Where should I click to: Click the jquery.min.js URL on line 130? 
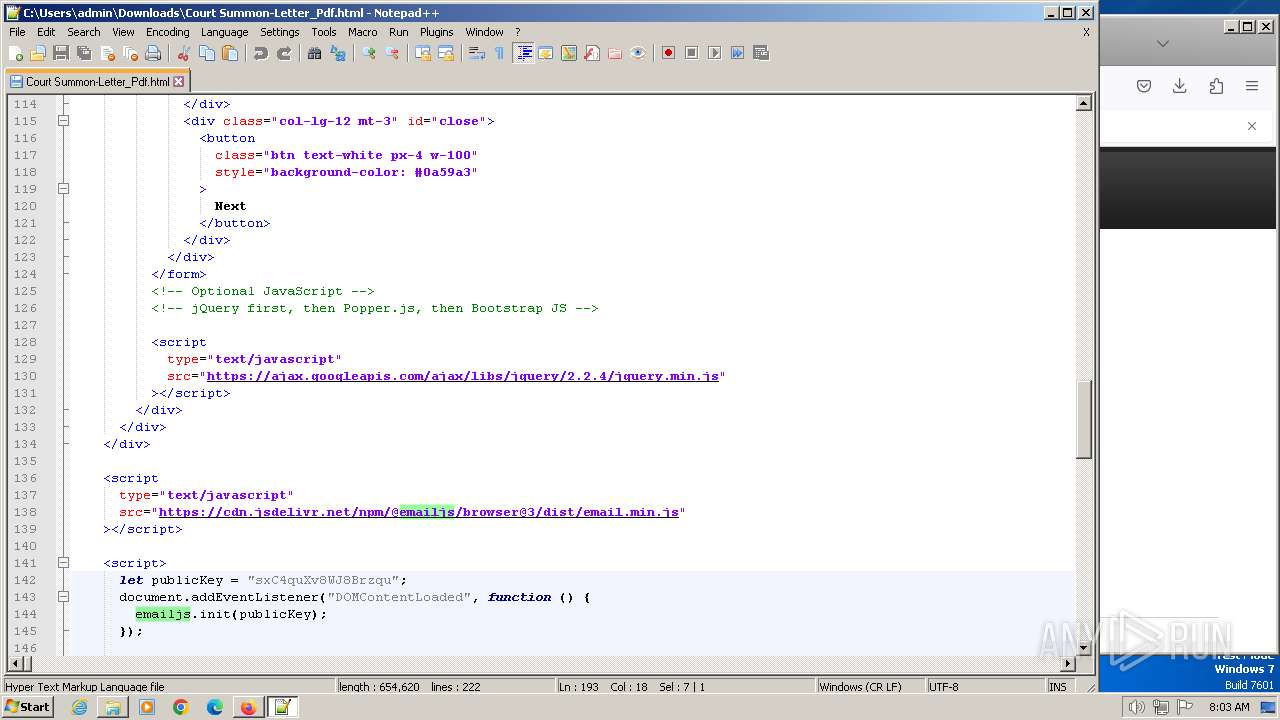click(463, 376)
